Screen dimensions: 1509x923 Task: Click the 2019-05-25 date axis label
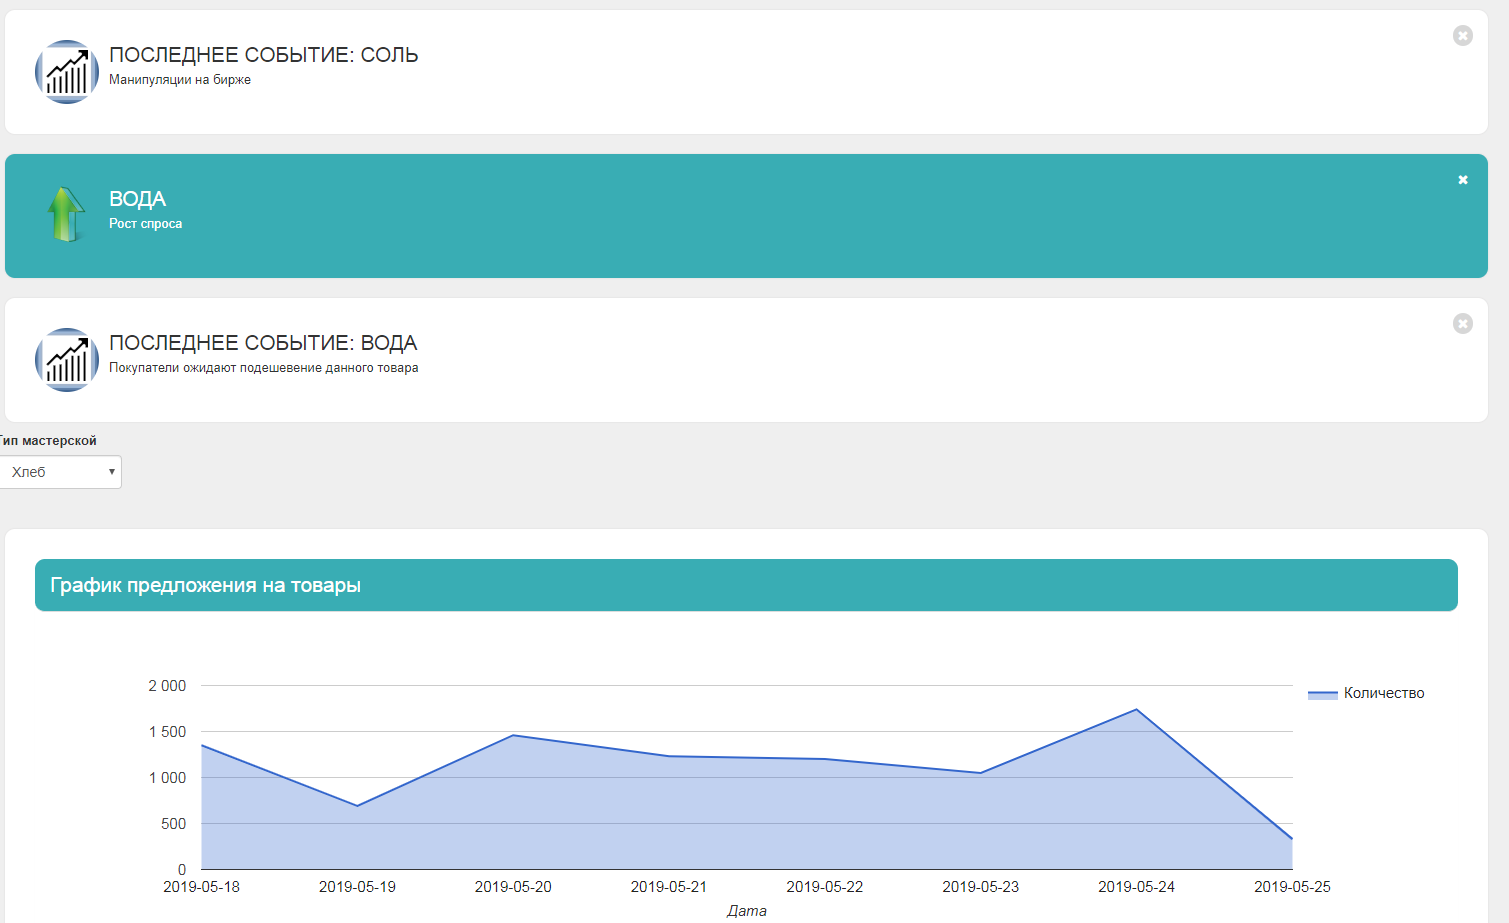pos(1292,887)
